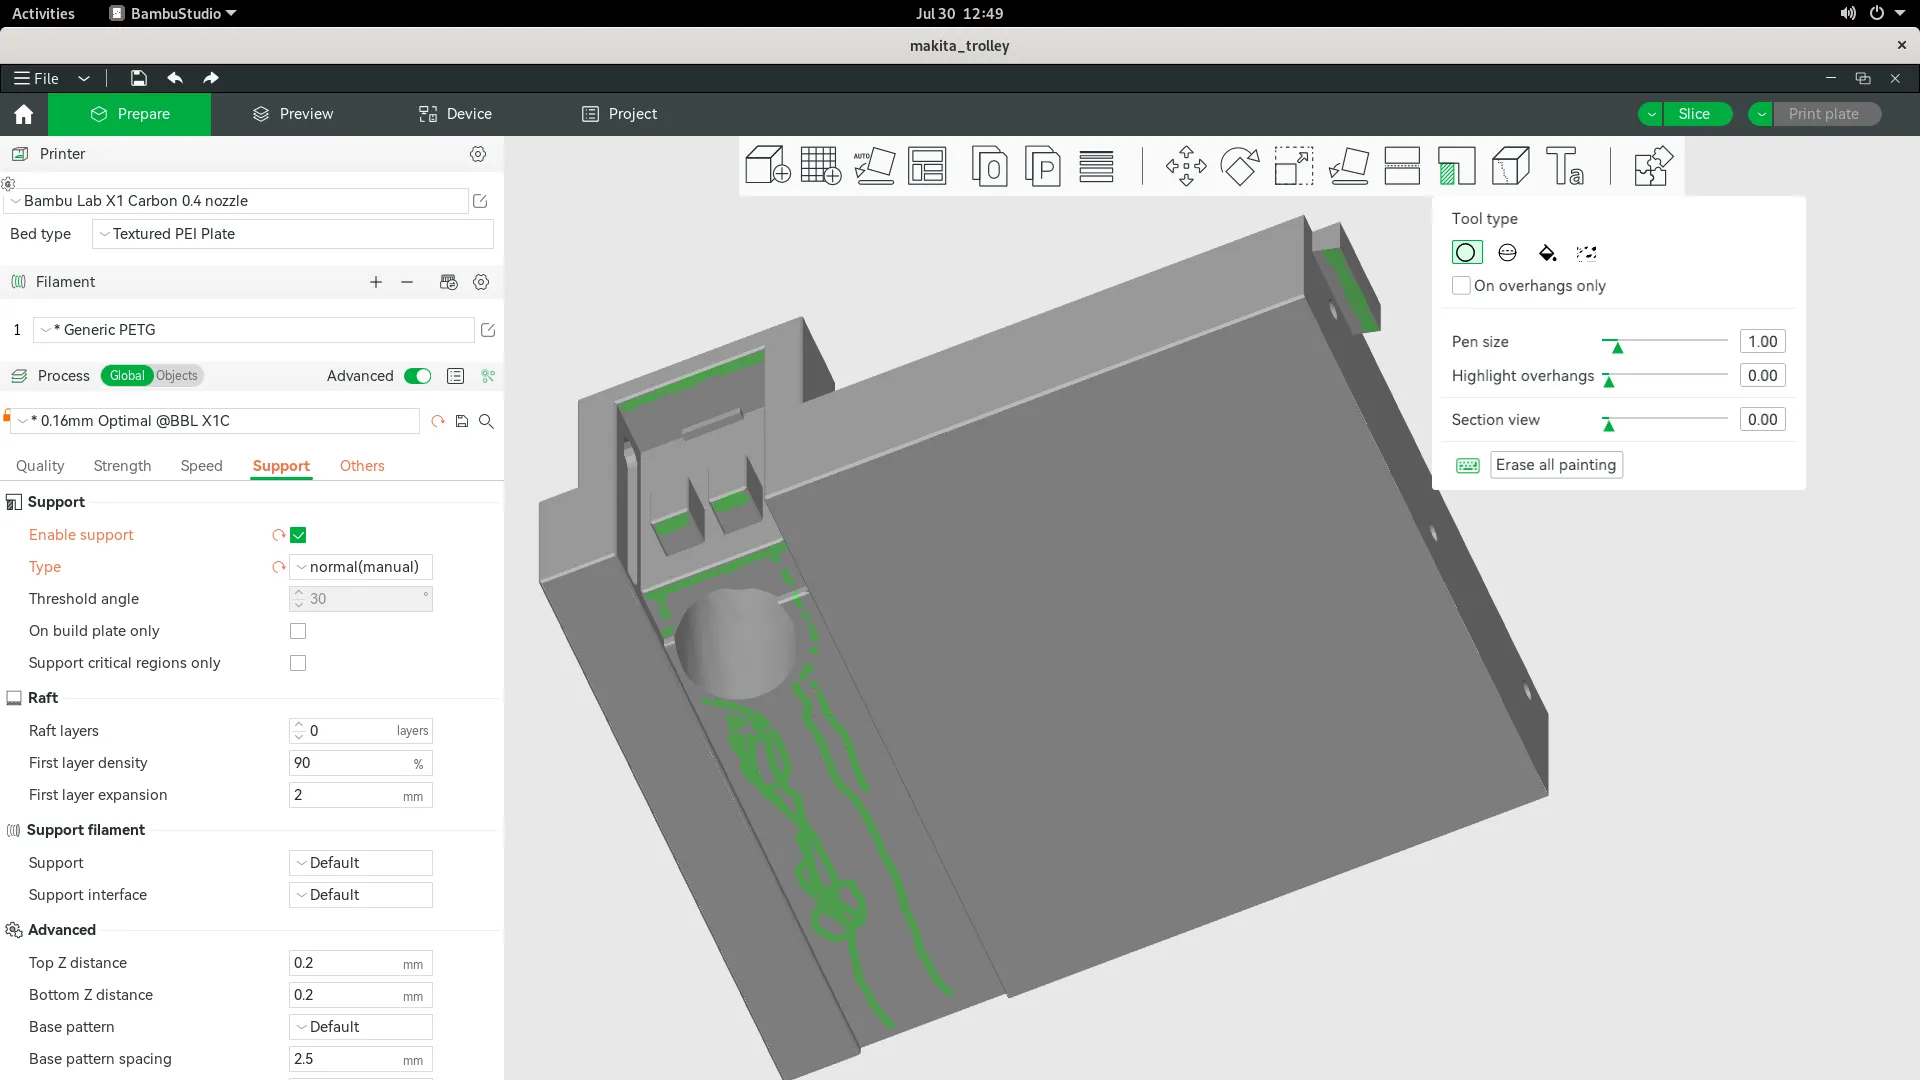The image size is (1920, 1080).
Task: Select the Move tool
Action: pyautogui.click(x=1186, y=166)
